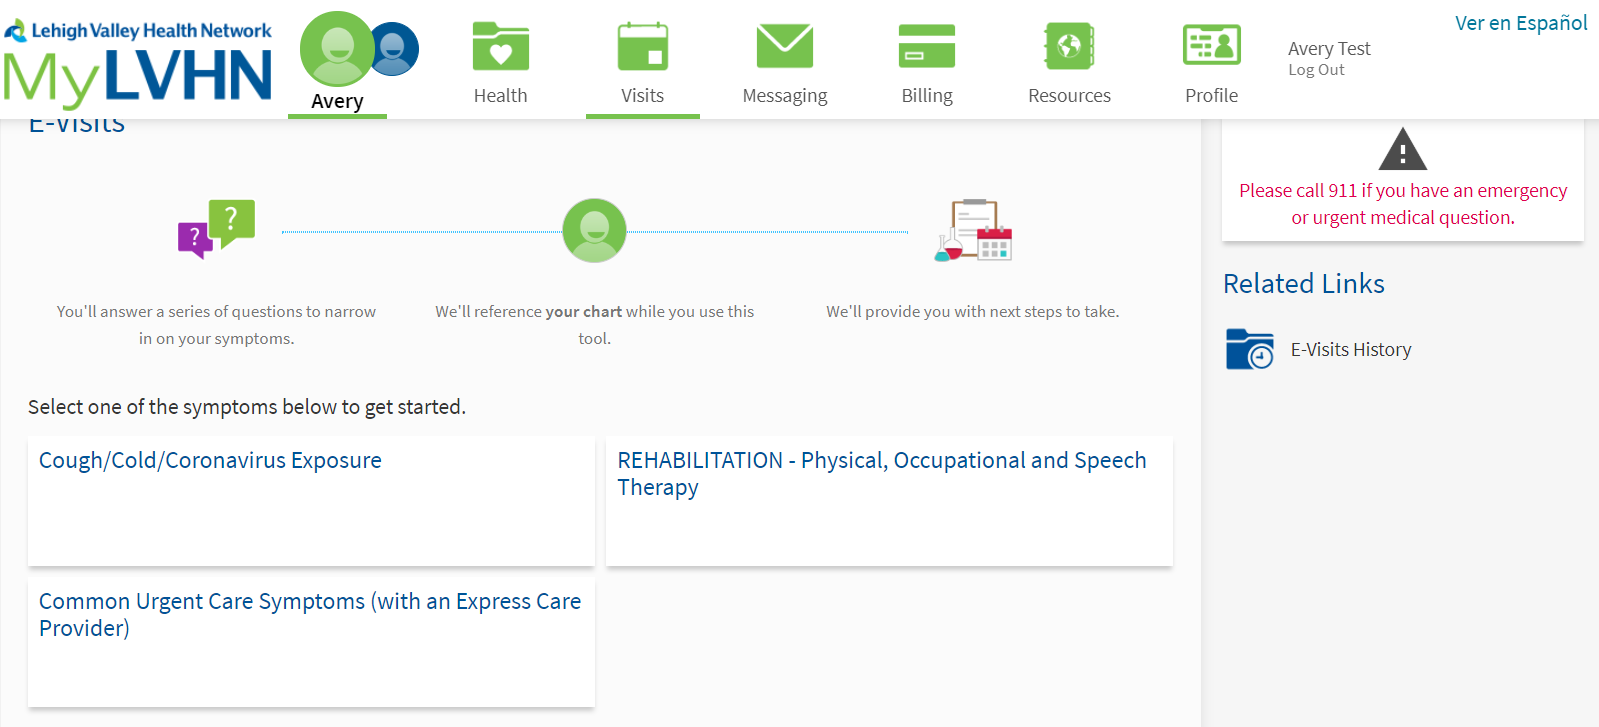Click the clipboard and calendar icon

click(973, 230)
